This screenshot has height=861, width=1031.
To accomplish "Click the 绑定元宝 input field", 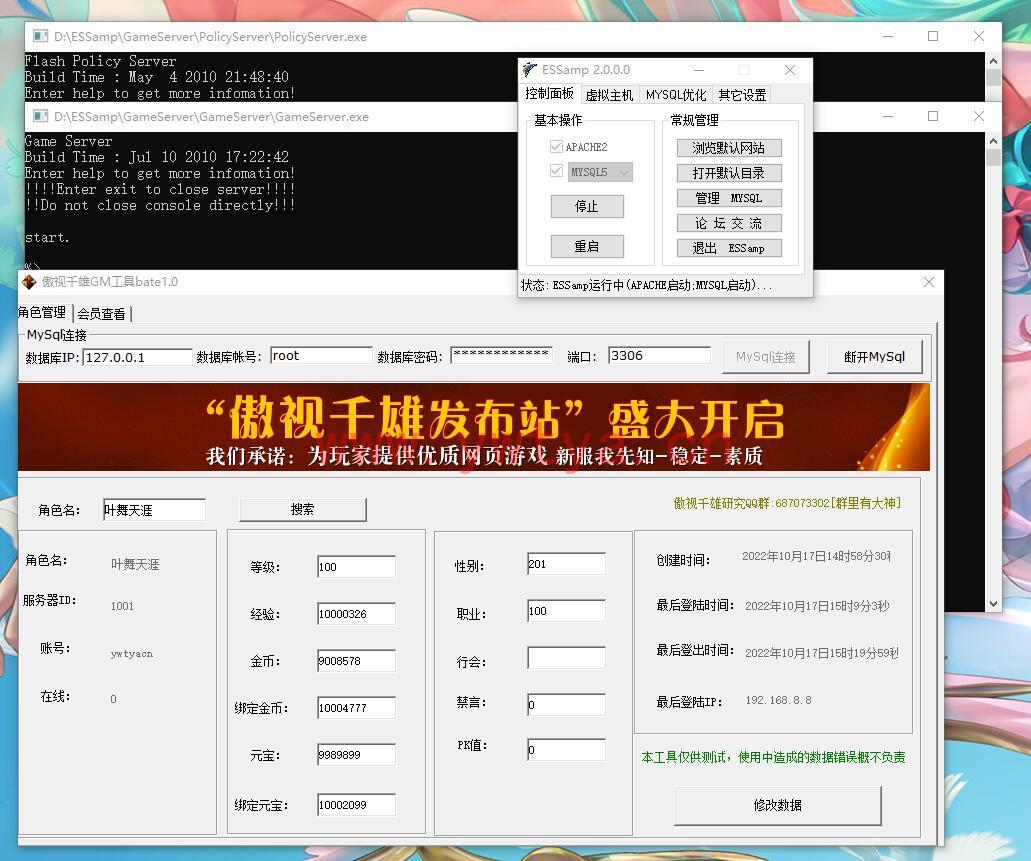I will click(x=356, y=805).
